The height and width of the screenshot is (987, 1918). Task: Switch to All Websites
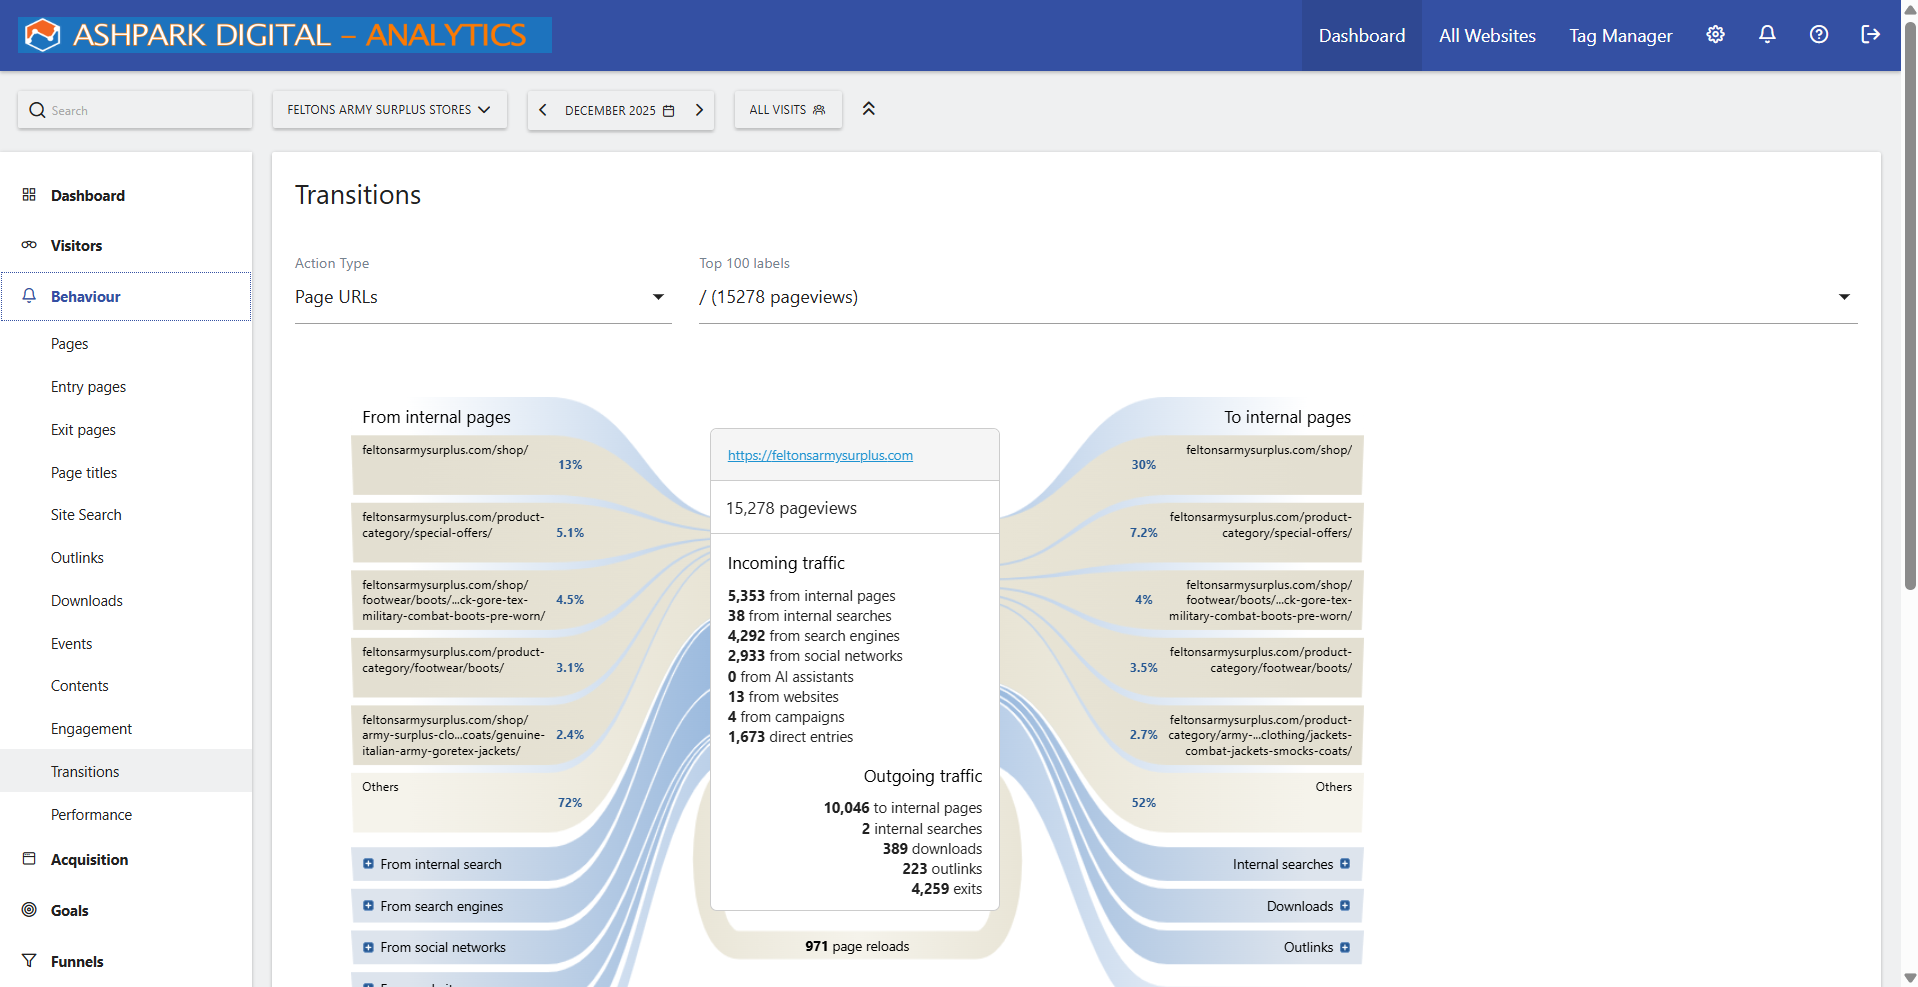coord(1487,35)
